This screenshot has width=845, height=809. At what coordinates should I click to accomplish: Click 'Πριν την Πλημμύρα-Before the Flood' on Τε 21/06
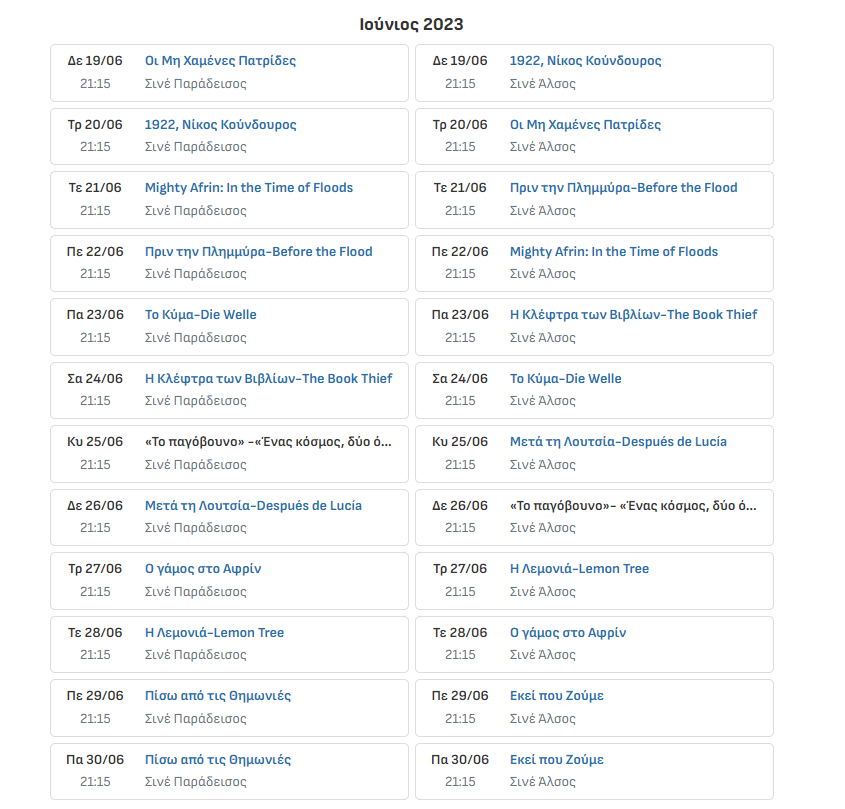pyautogui.click(x=623, y=188)
